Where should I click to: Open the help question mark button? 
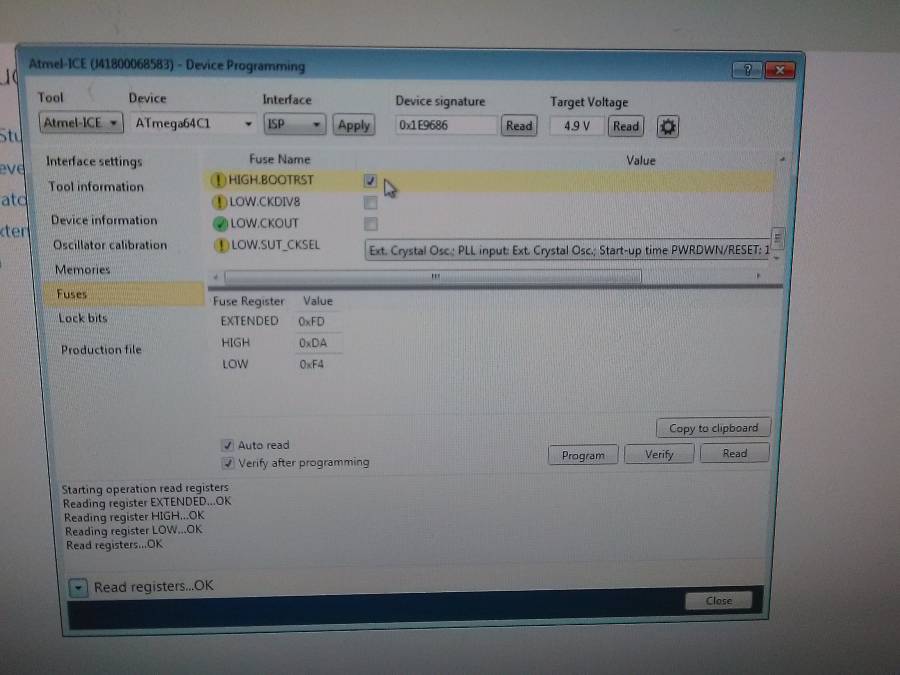click(x=747, y=70)
